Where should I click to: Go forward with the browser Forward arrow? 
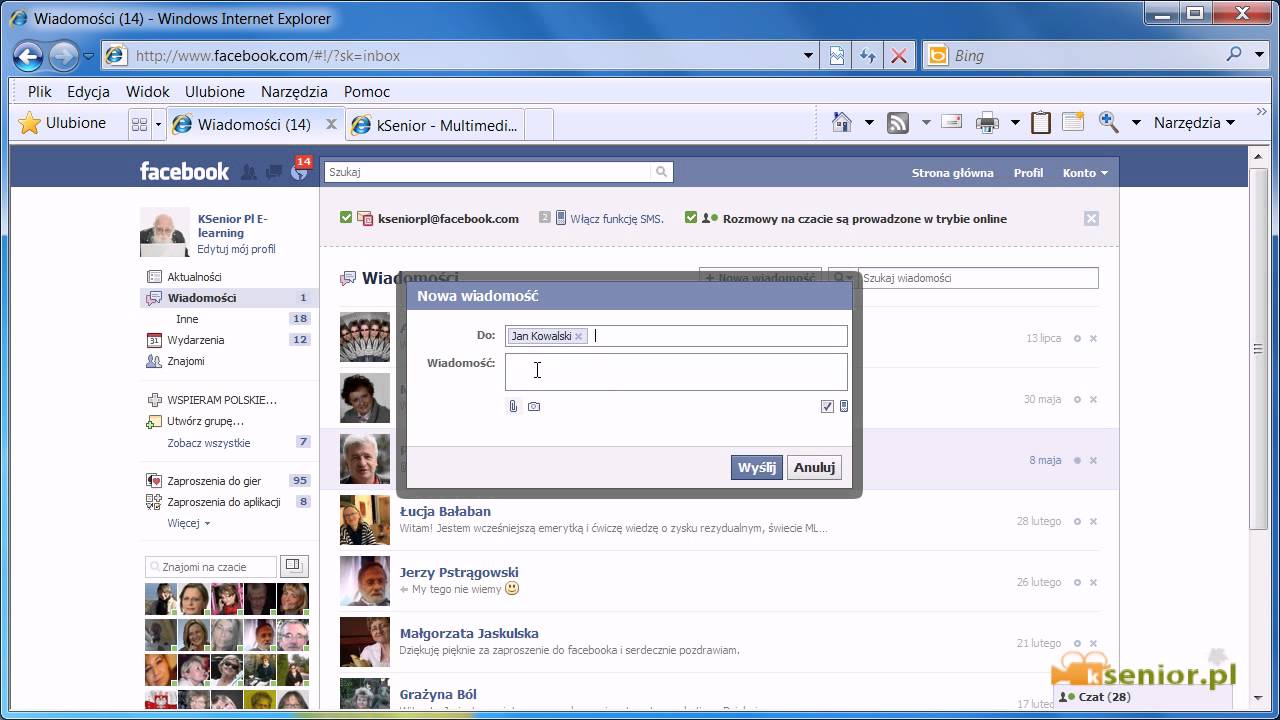pyautogui.click(x=63, y=56)
